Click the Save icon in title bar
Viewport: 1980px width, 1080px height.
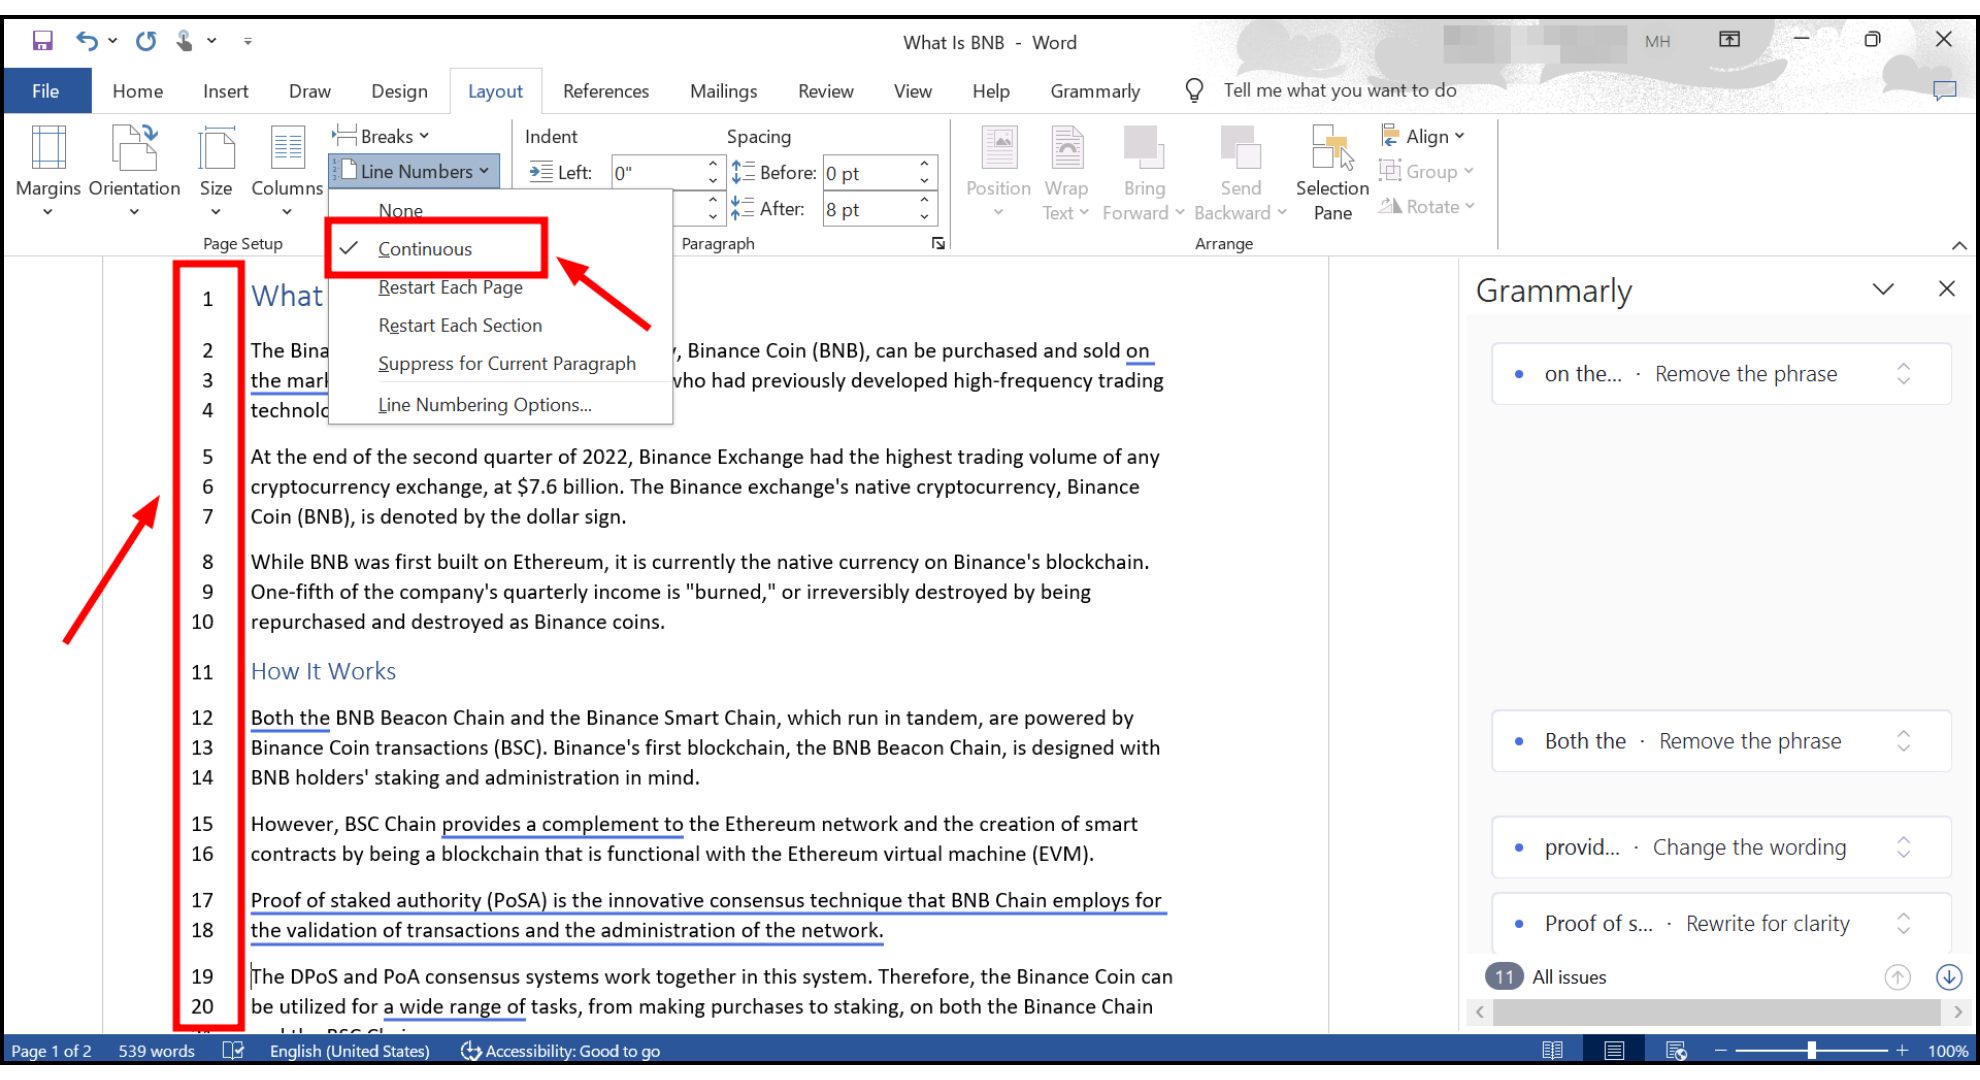[42, 41]
